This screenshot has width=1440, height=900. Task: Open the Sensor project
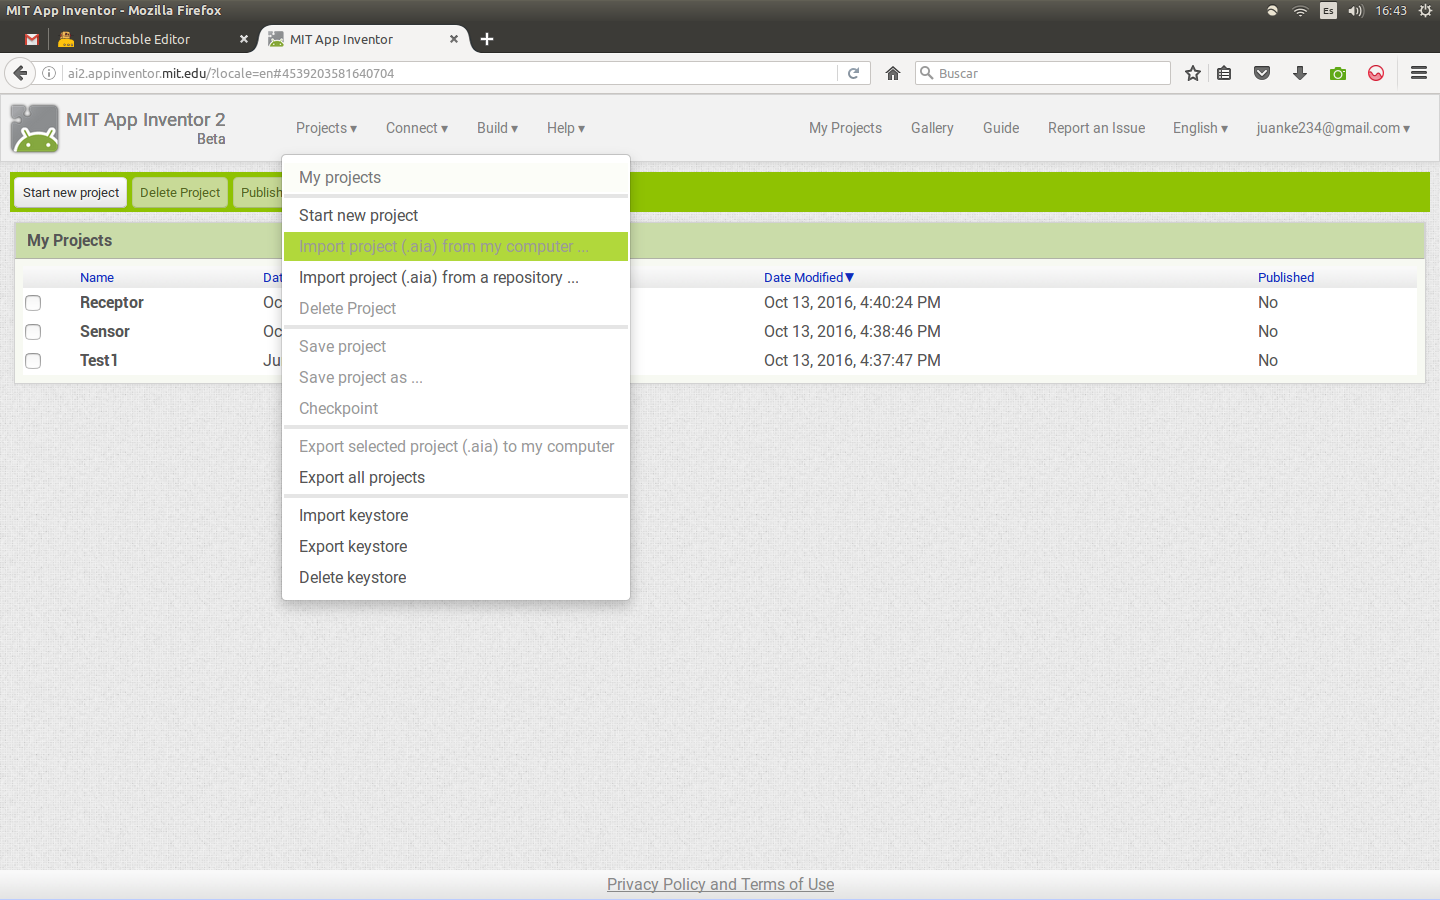(x=105, y=331)
